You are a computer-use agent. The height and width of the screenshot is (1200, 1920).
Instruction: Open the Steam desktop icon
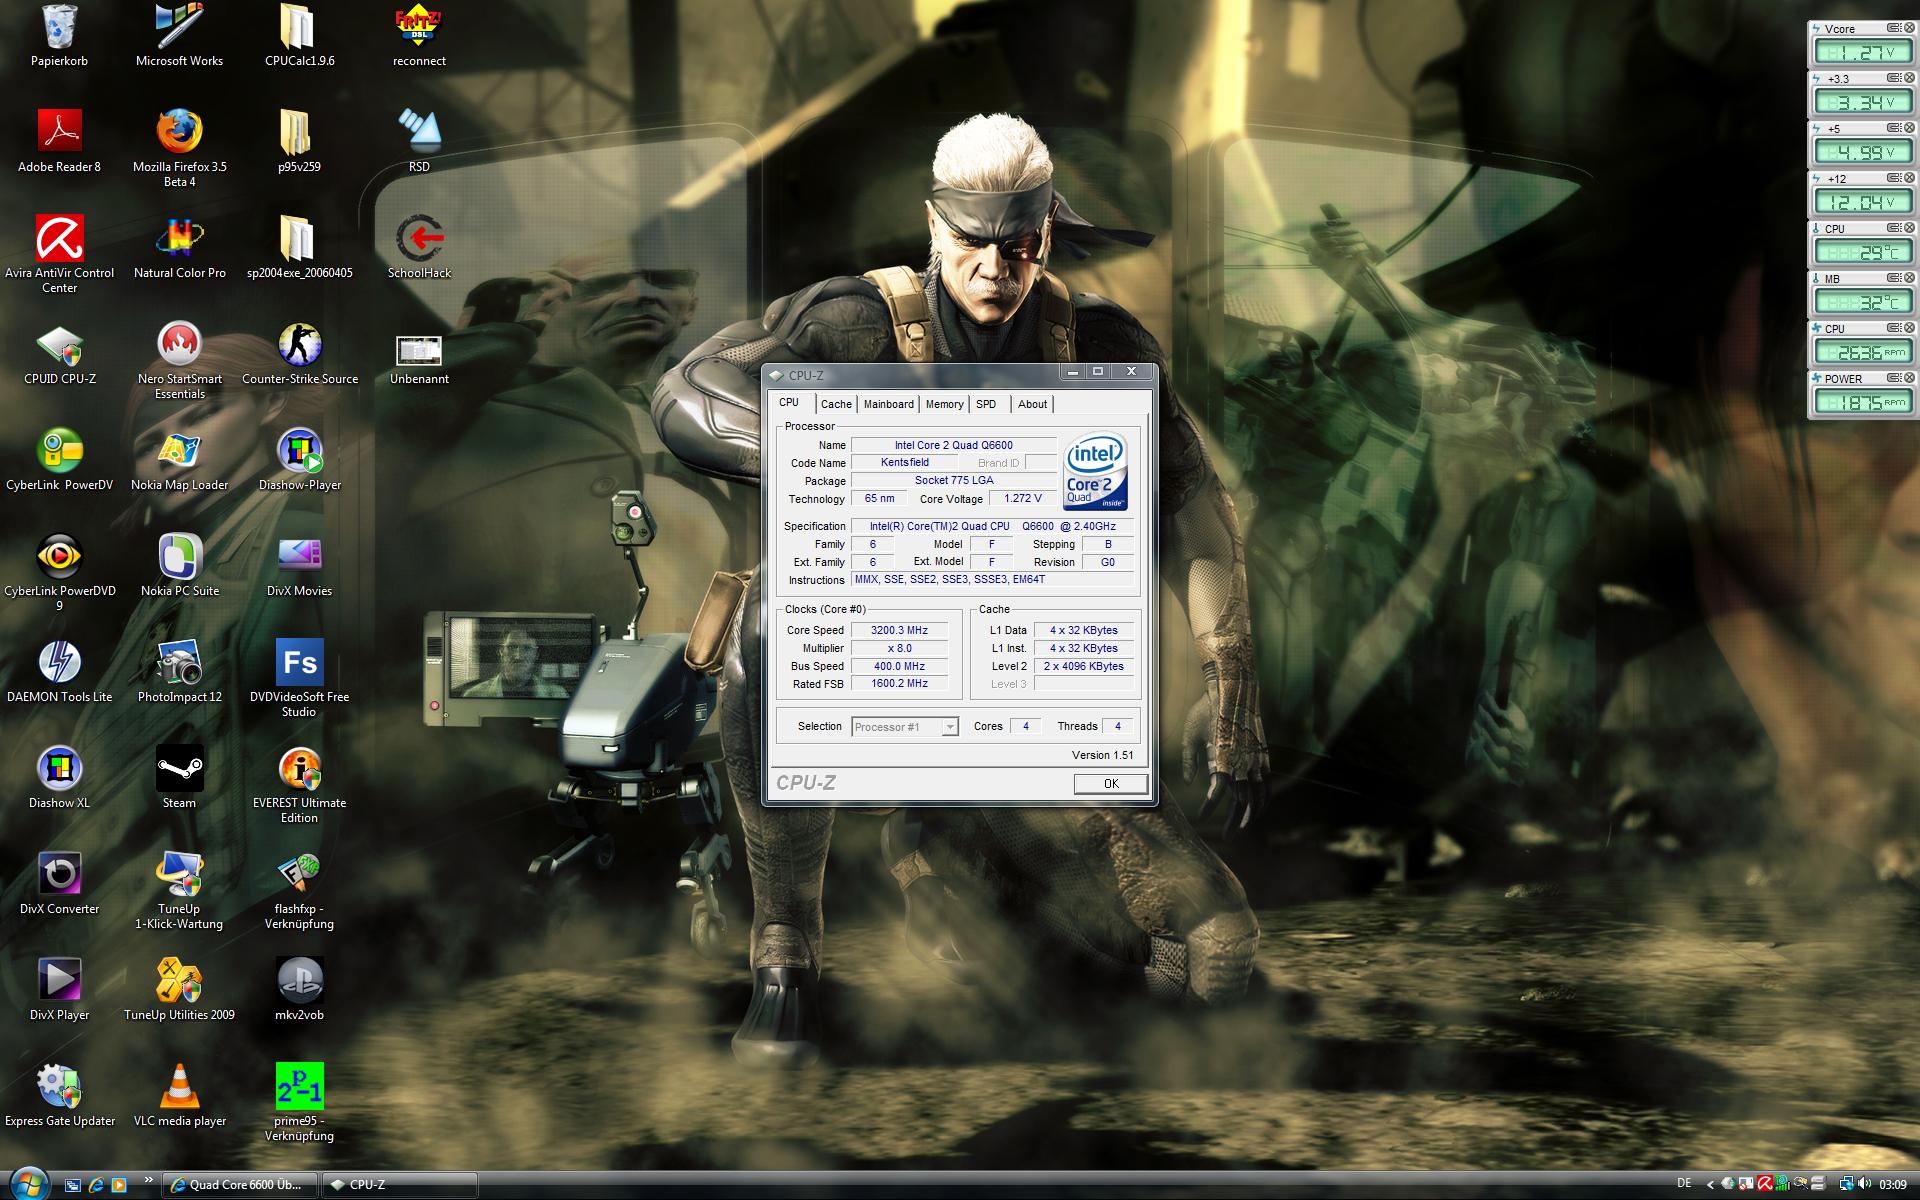(179, 770)
